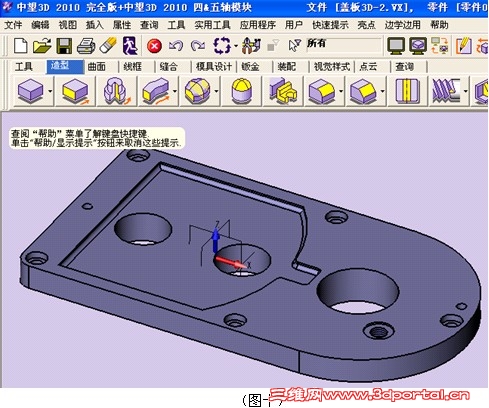Select the Eraser tool icon

pos(108,46)
